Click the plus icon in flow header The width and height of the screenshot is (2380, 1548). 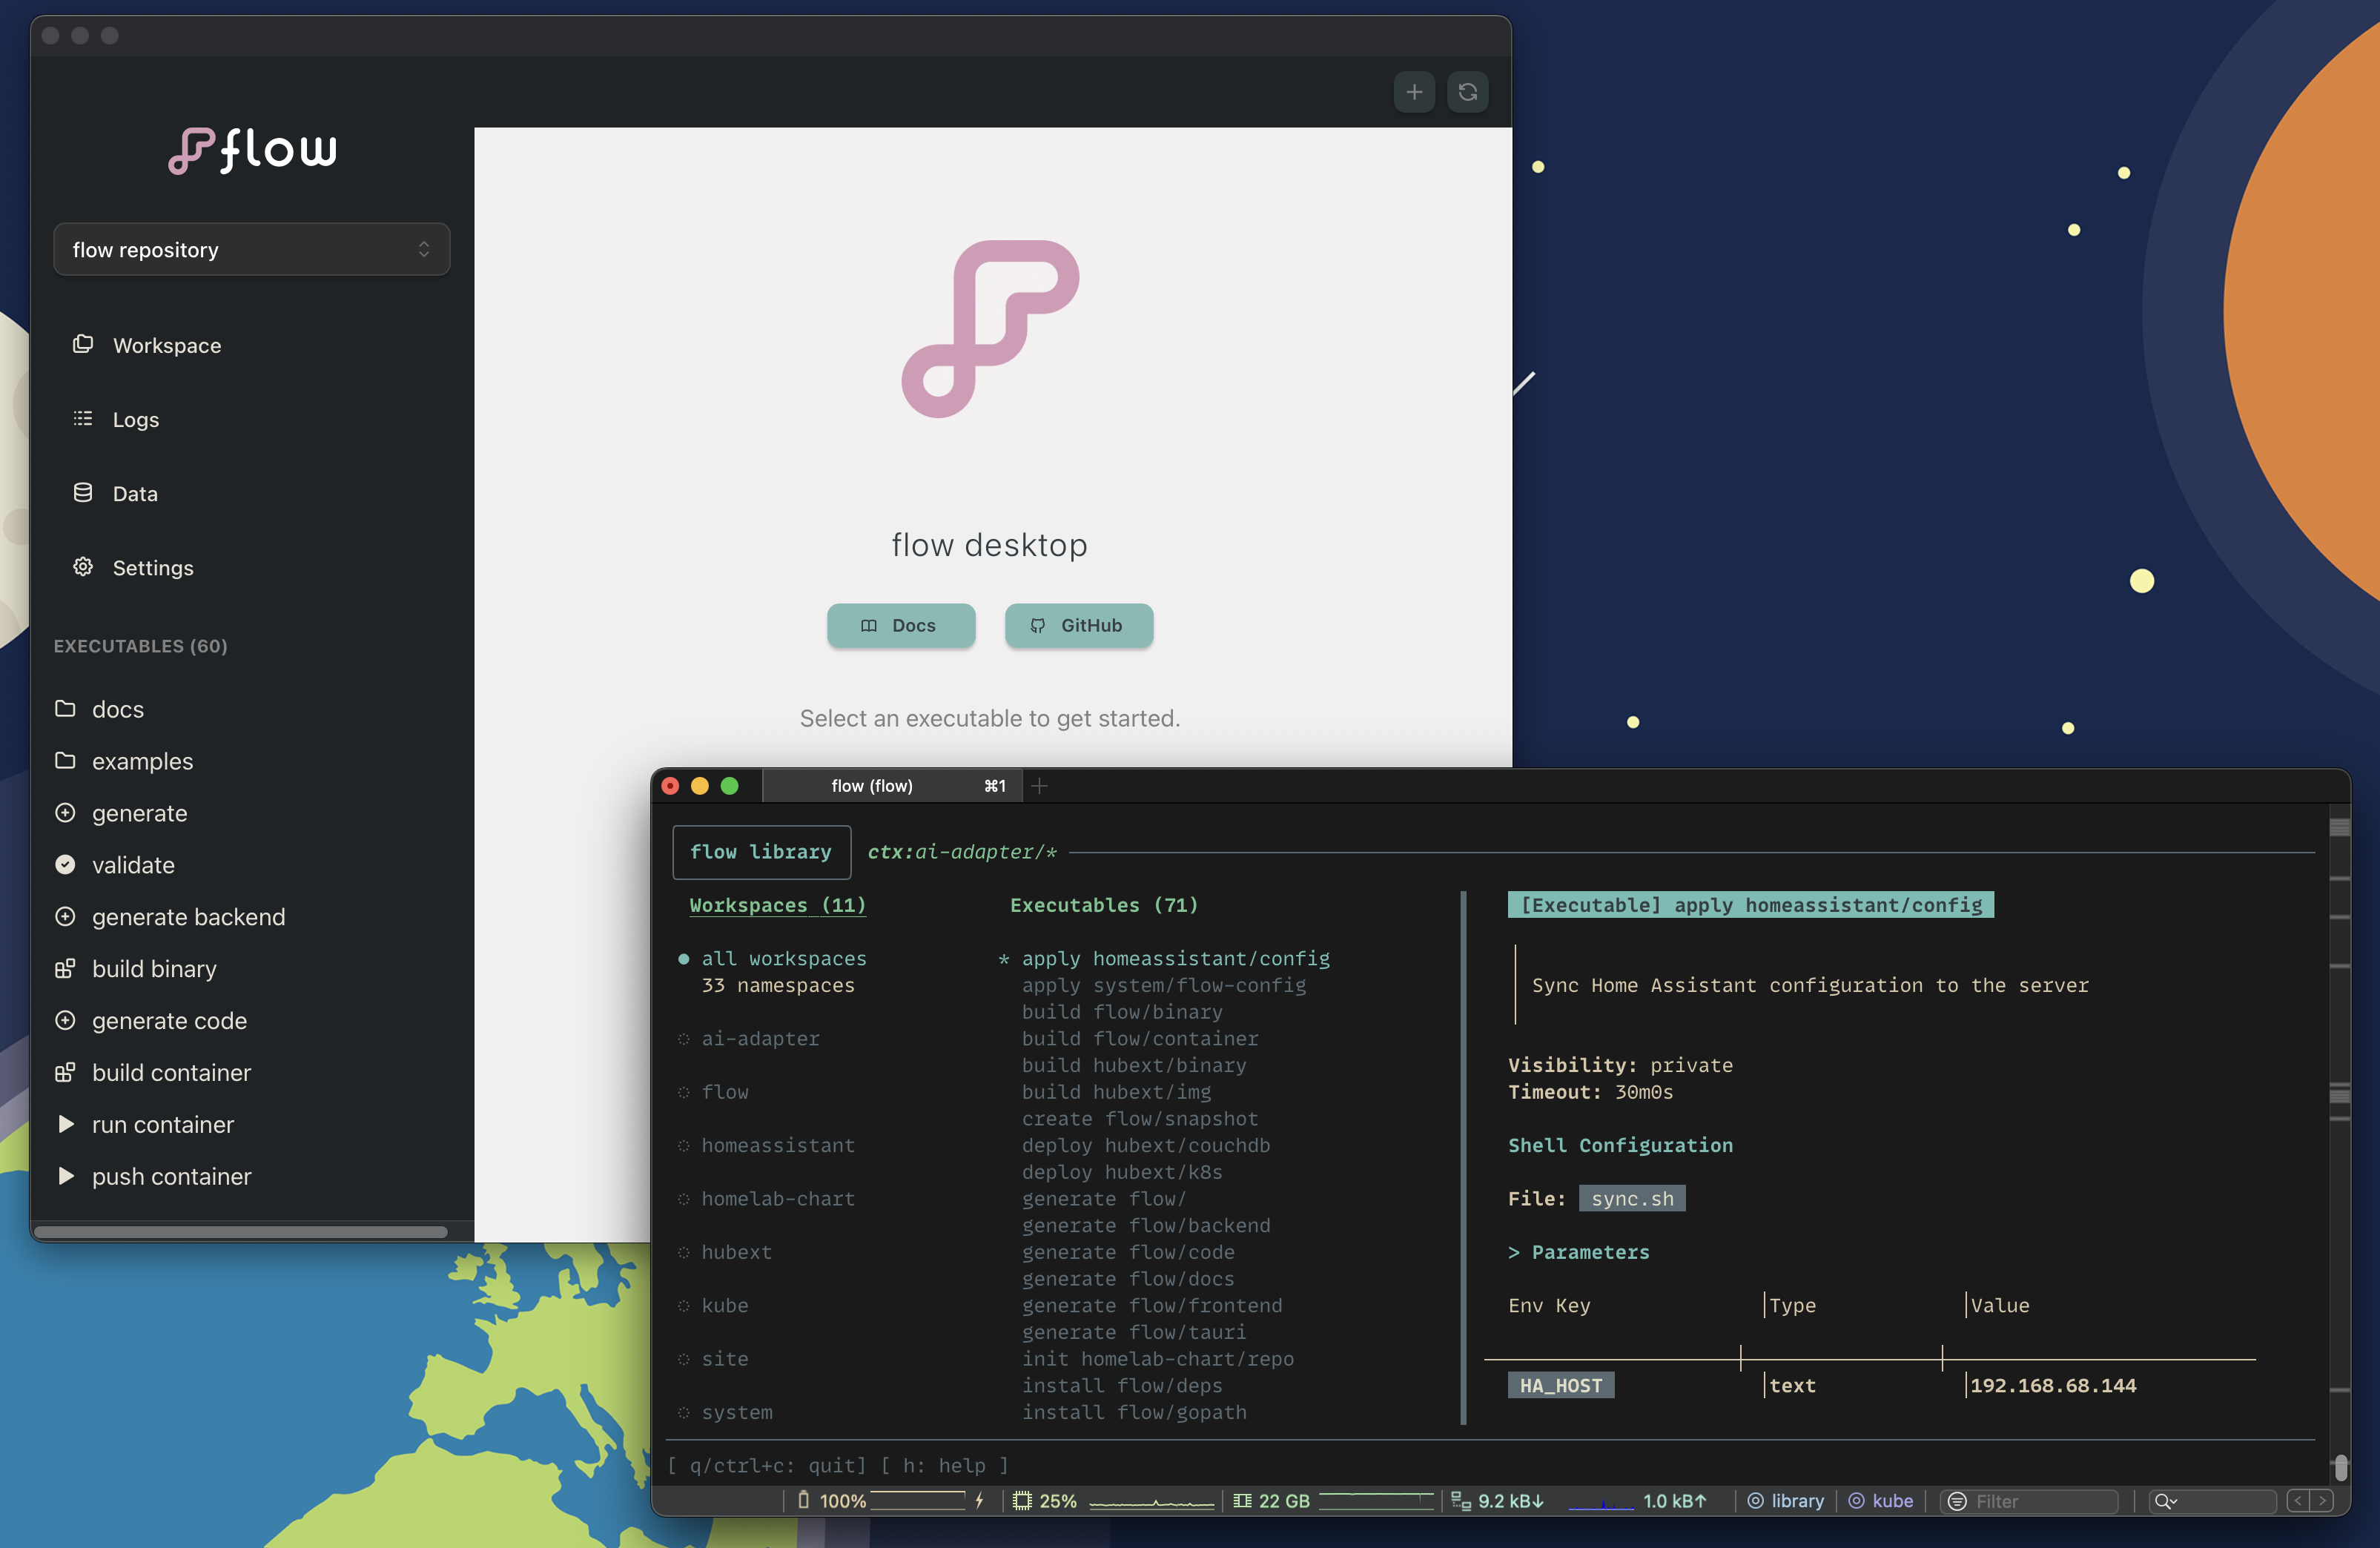[1413, 92]
